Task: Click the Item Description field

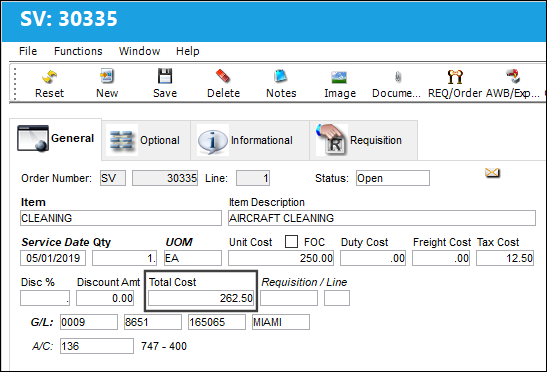Action: [382, 218]
